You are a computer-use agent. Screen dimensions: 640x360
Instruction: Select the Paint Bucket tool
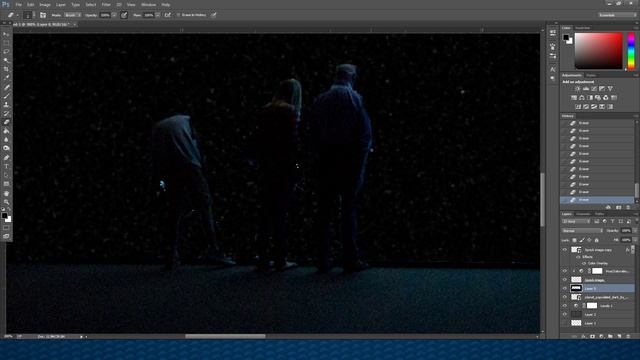(x=6, y=131)
